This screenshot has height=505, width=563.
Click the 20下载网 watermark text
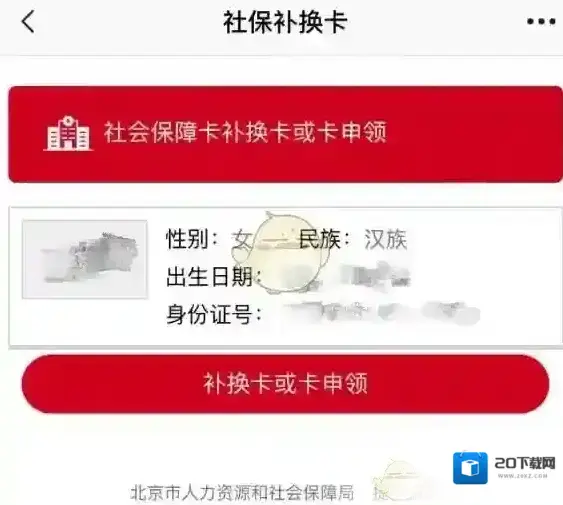[x=525, y=463]
